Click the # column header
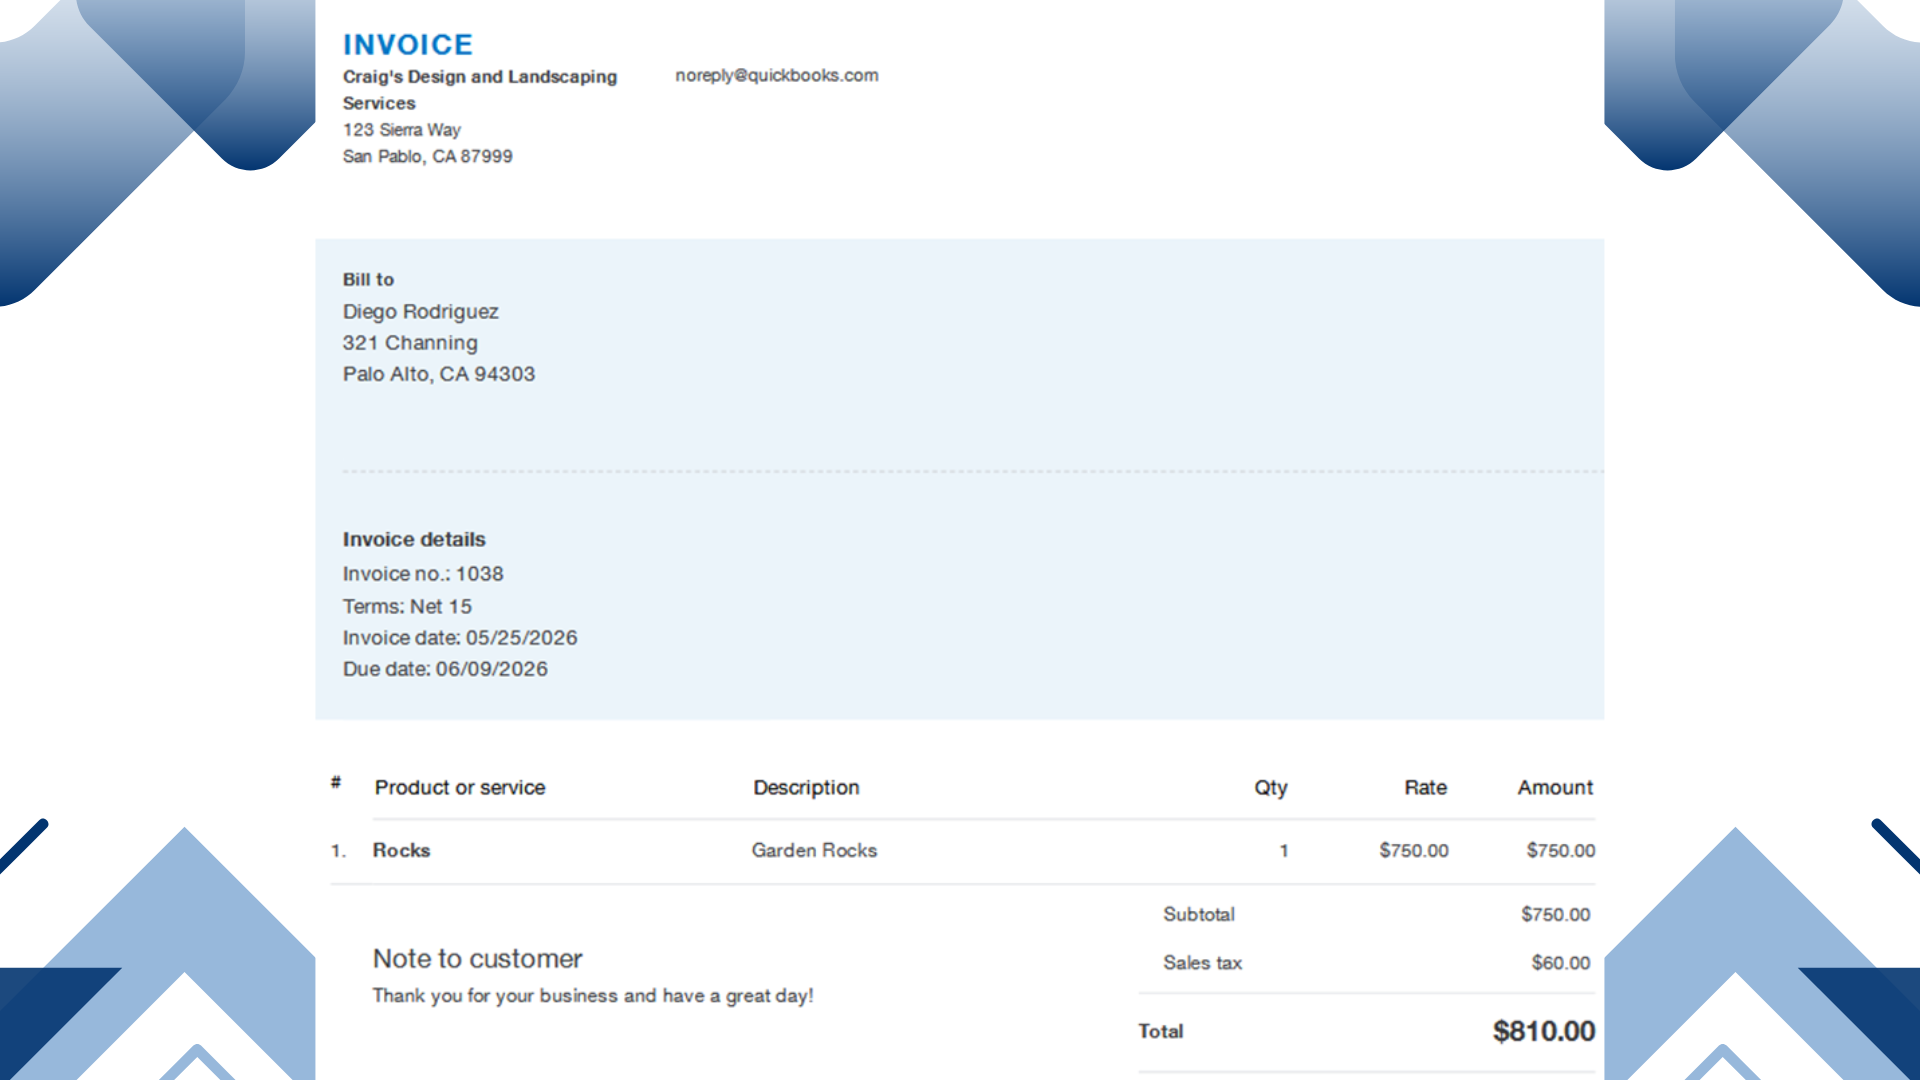The width and height of the screenshot is (1920, 1080). 336,782
